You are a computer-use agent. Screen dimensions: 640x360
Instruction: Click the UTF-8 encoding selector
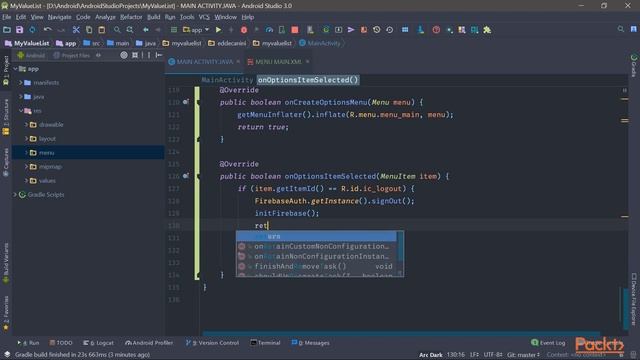pos(493,355)
